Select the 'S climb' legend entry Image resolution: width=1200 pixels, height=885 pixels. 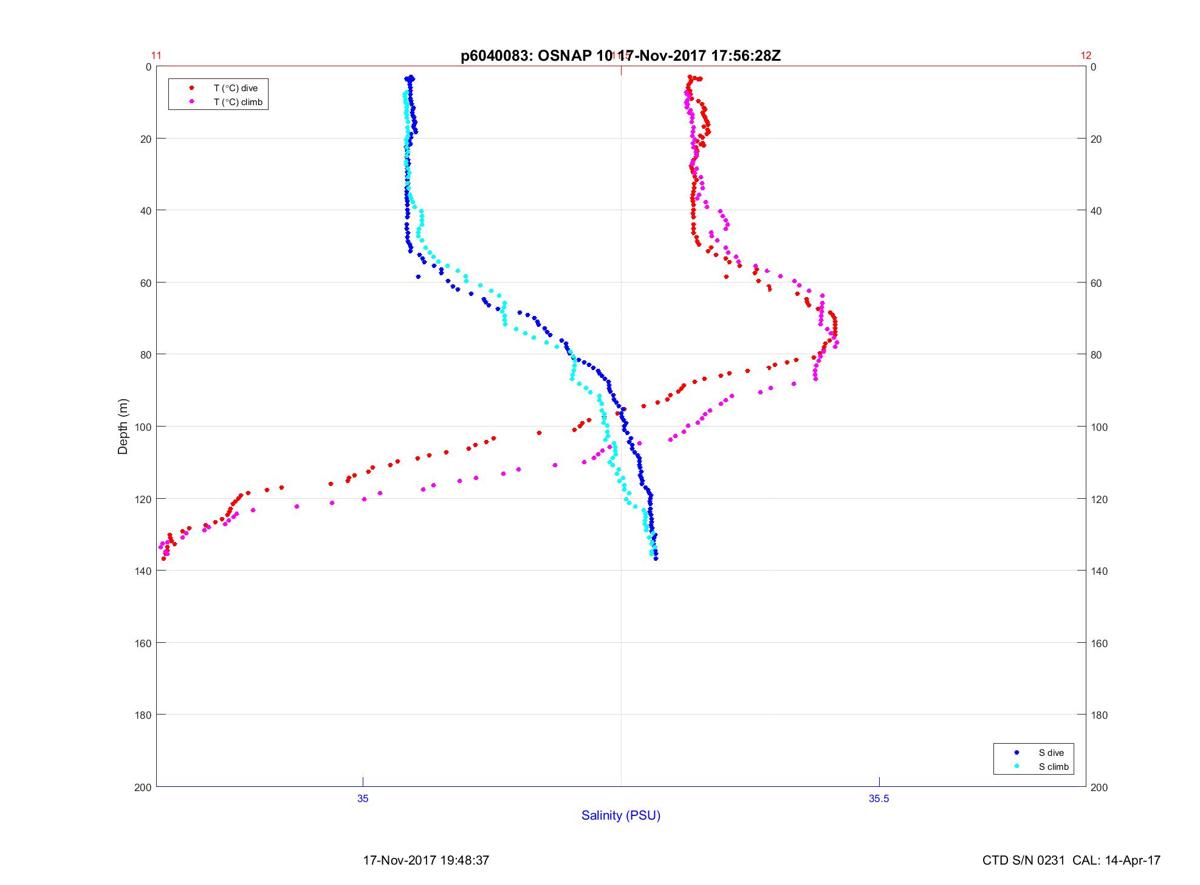[x=1054, y=766]
